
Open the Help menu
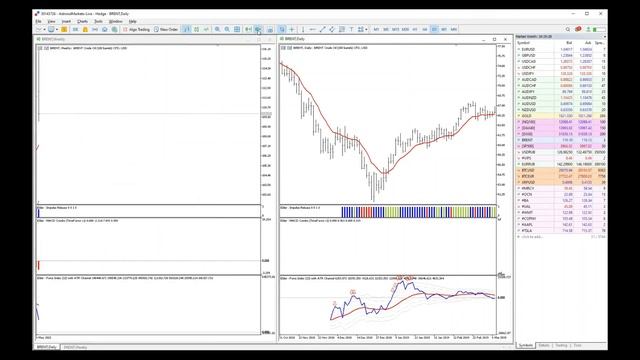tap(133, 21)
